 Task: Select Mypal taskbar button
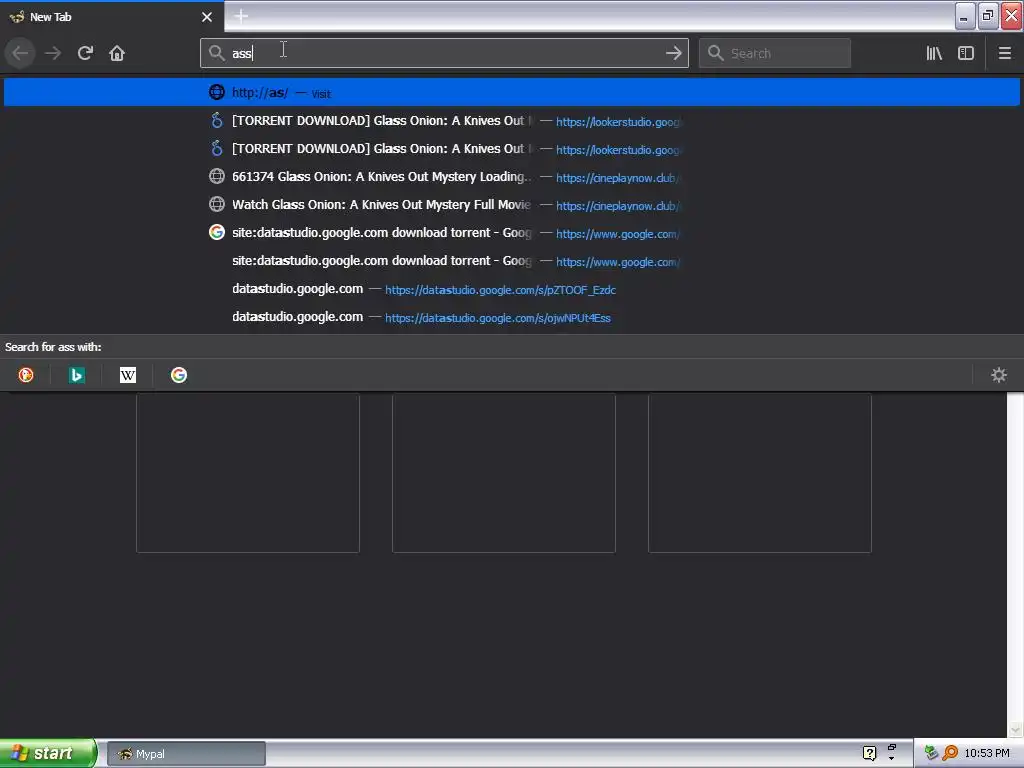186,754
